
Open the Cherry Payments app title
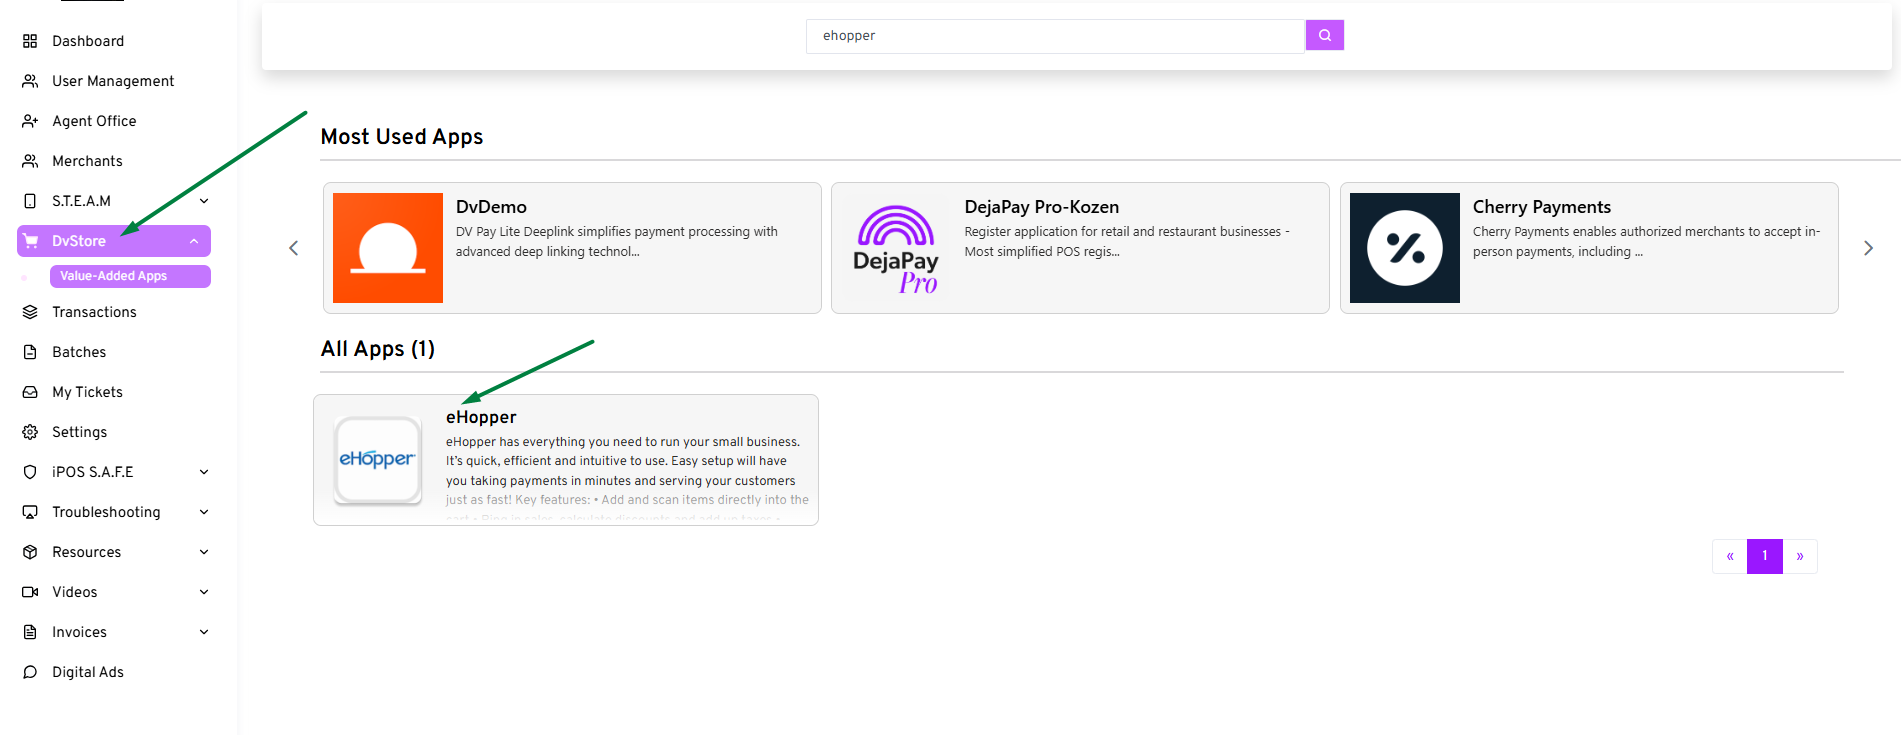1541,207
